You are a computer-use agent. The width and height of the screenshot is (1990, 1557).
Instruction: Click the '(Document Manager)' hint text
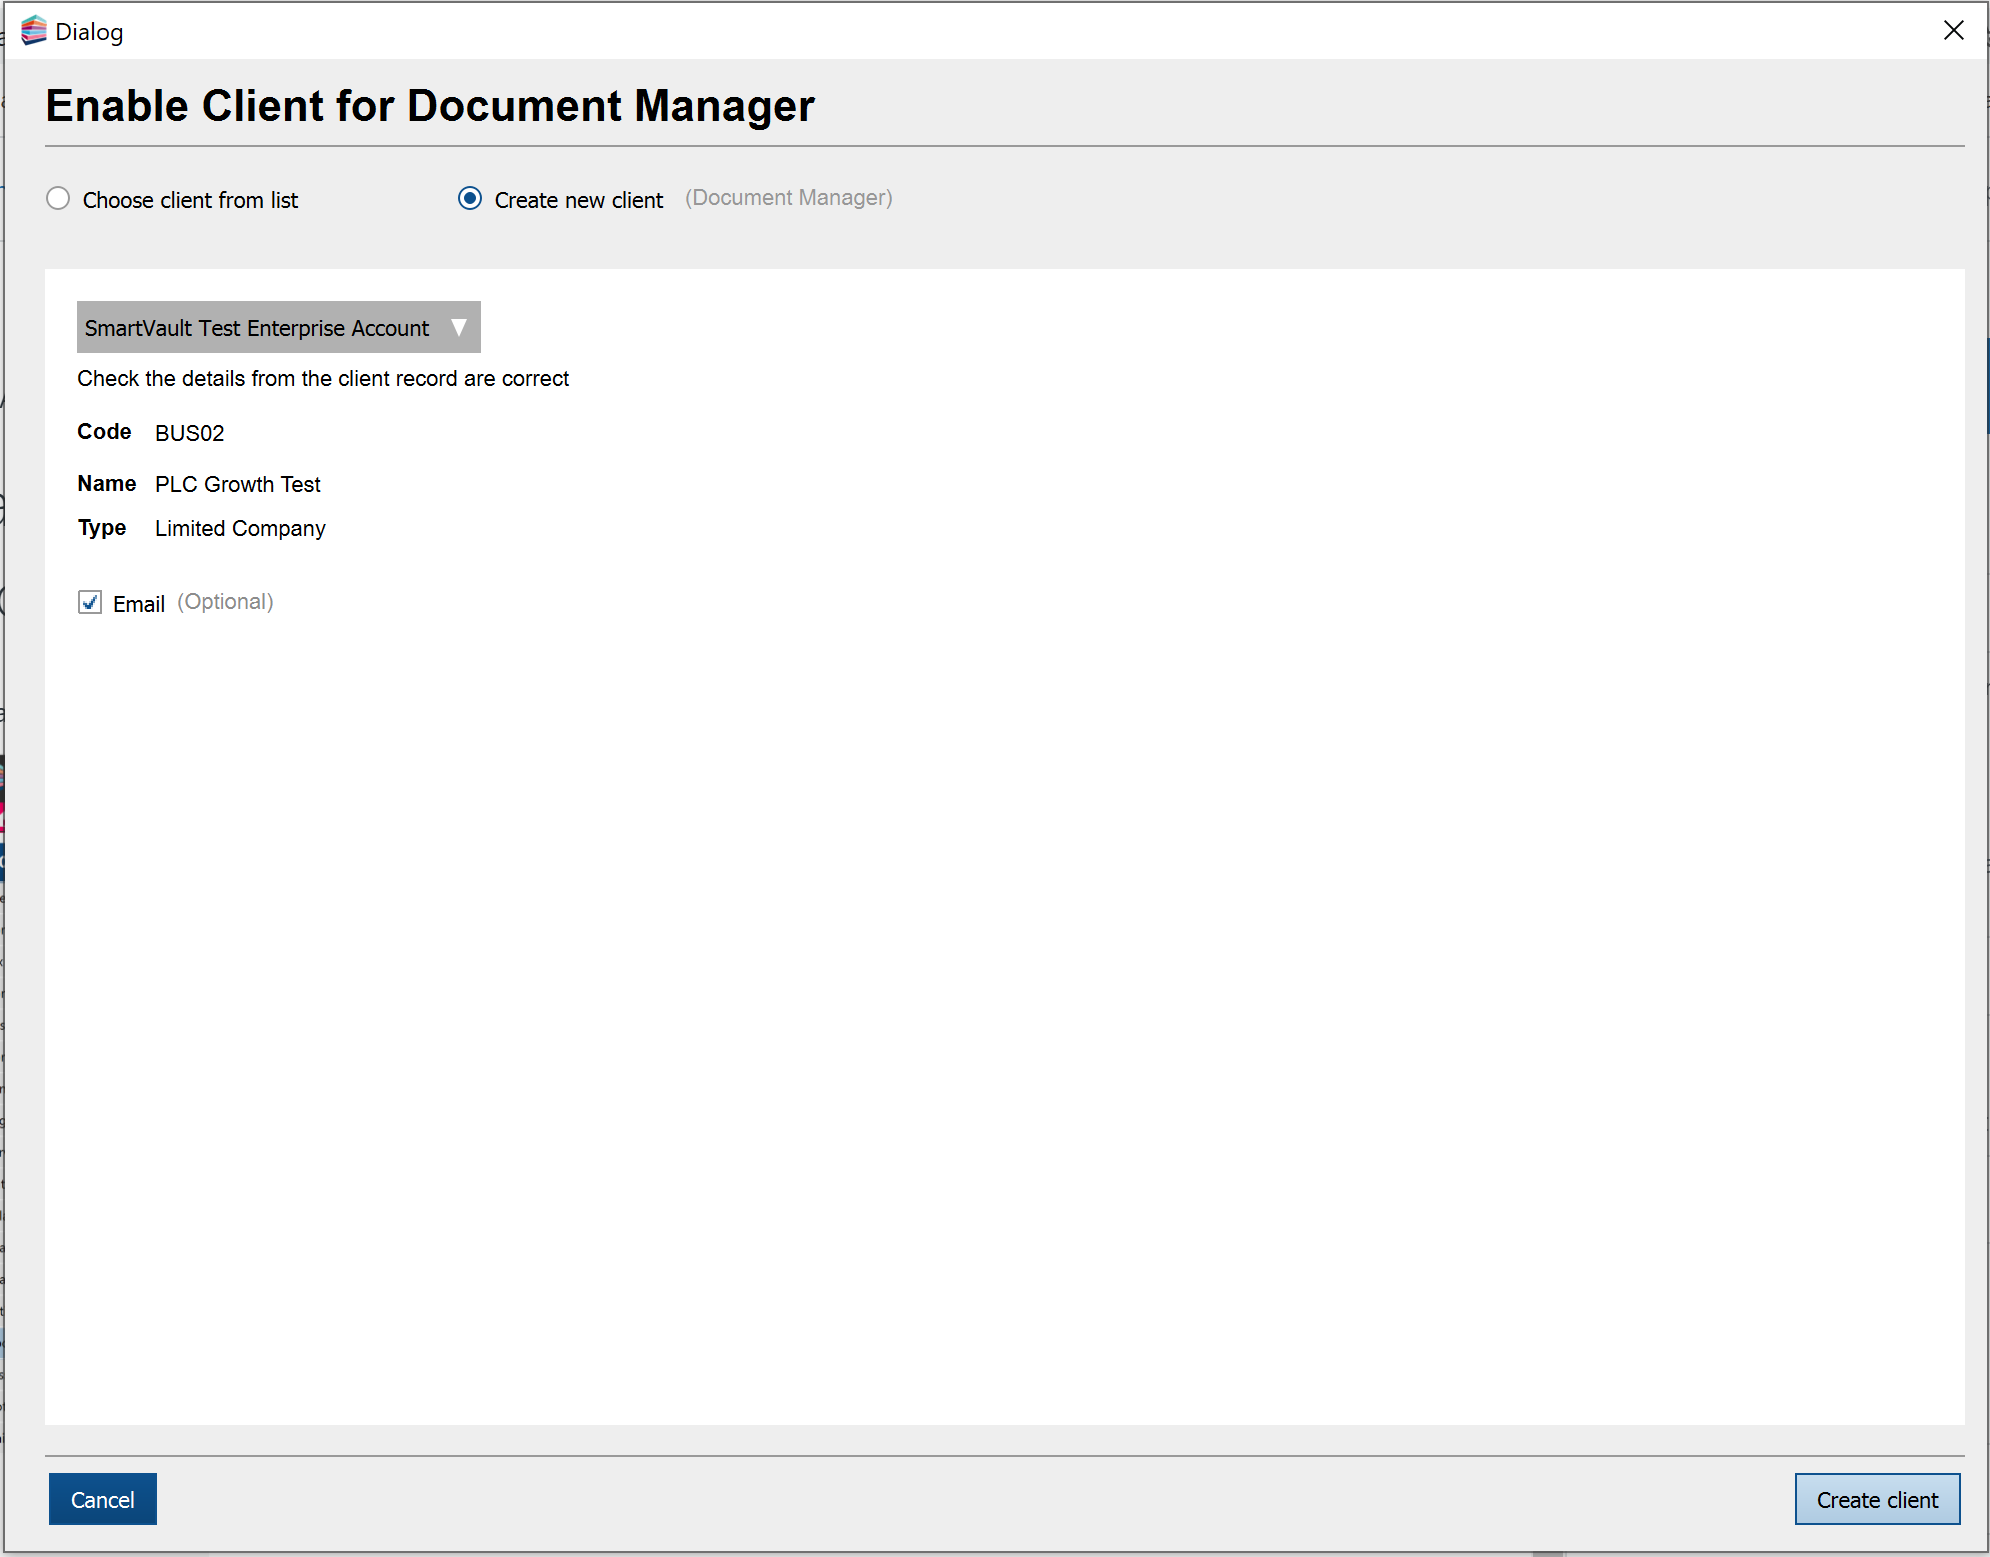point(789,198)
